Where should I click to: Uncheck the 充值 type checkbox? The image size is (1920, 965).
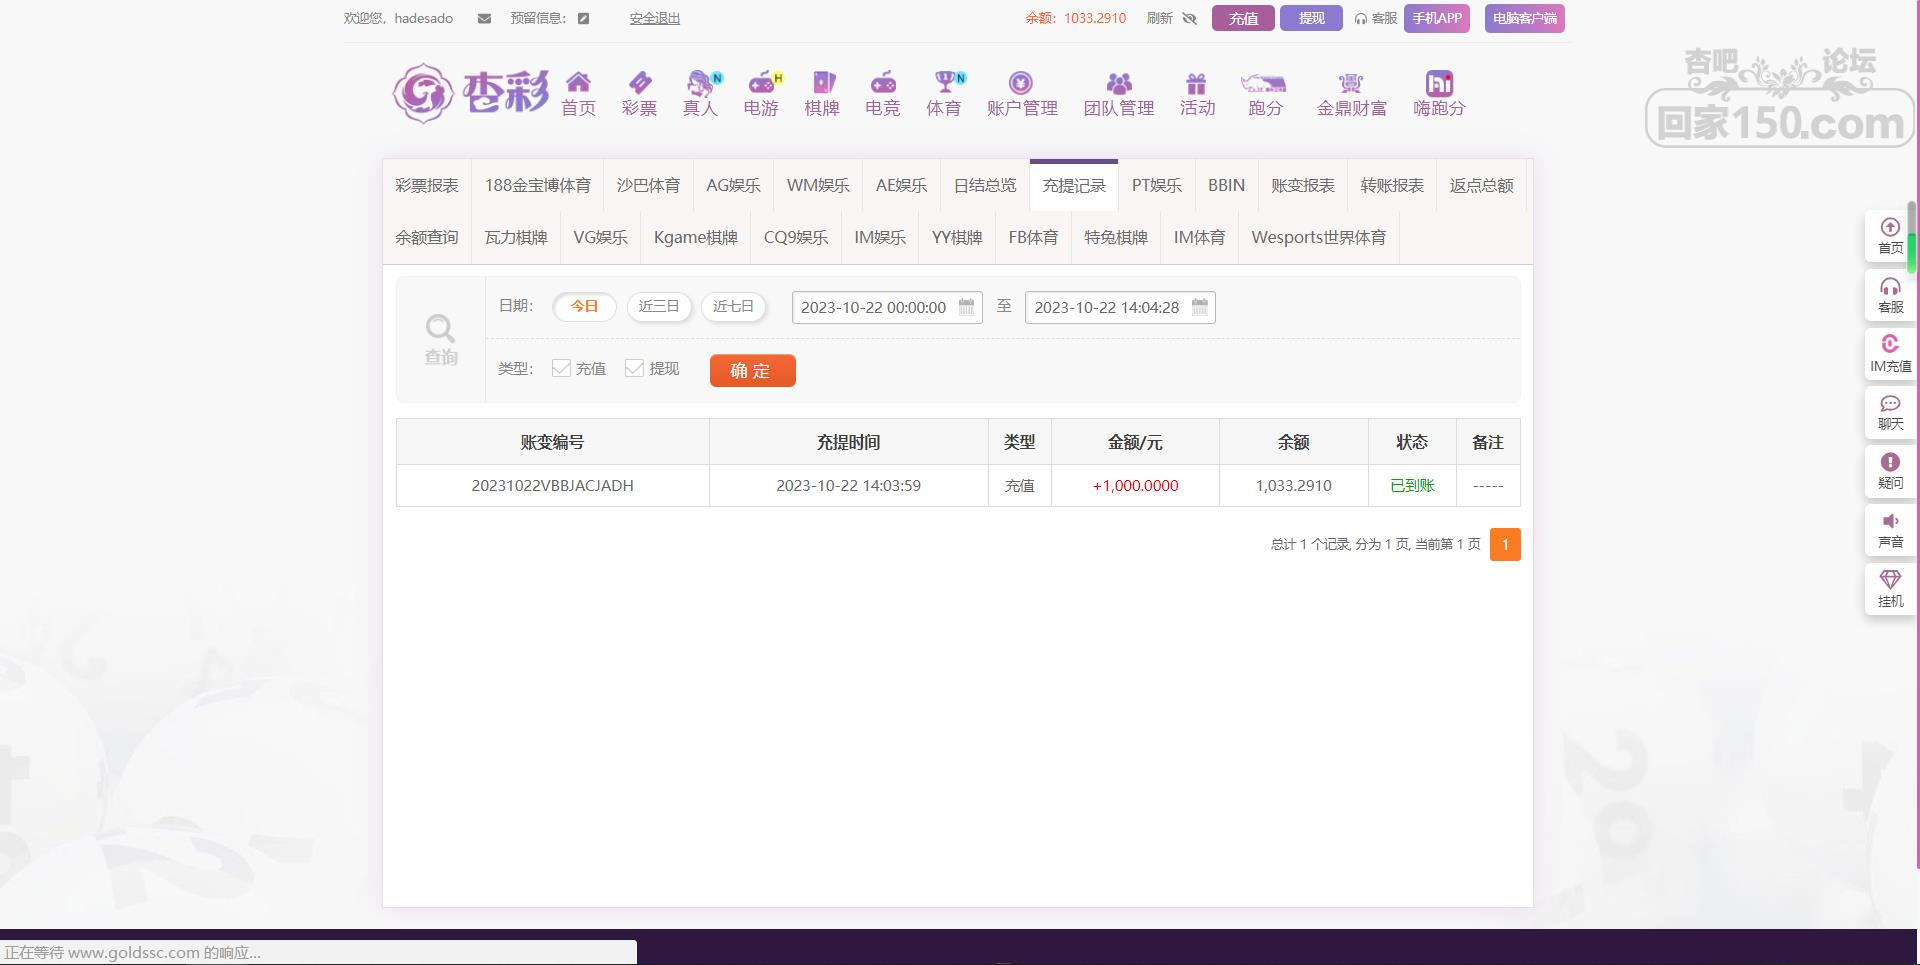[x=561, y=368]
